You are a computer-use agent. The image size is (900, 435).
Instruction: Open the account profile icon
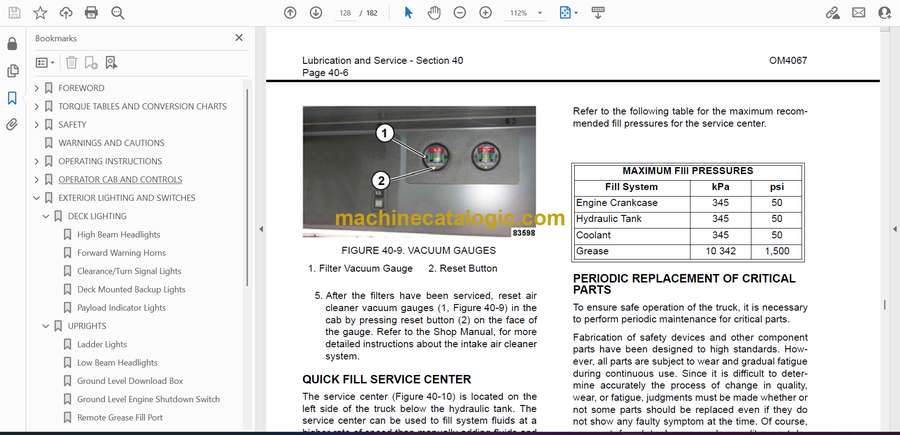click(x=885, y=13)
